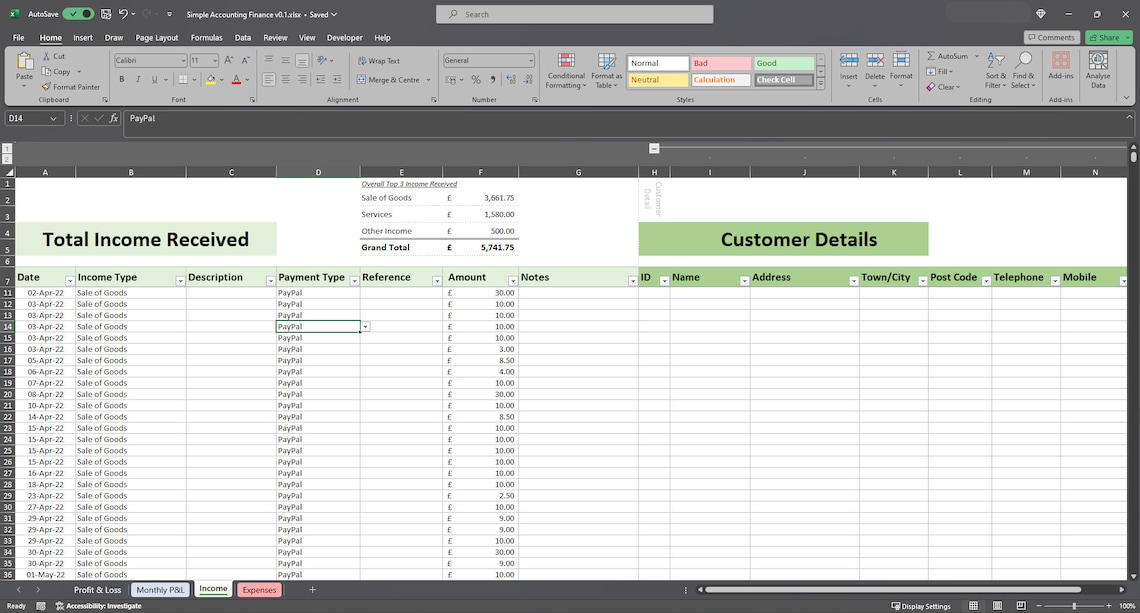Apply the Percent Style format

475,79
